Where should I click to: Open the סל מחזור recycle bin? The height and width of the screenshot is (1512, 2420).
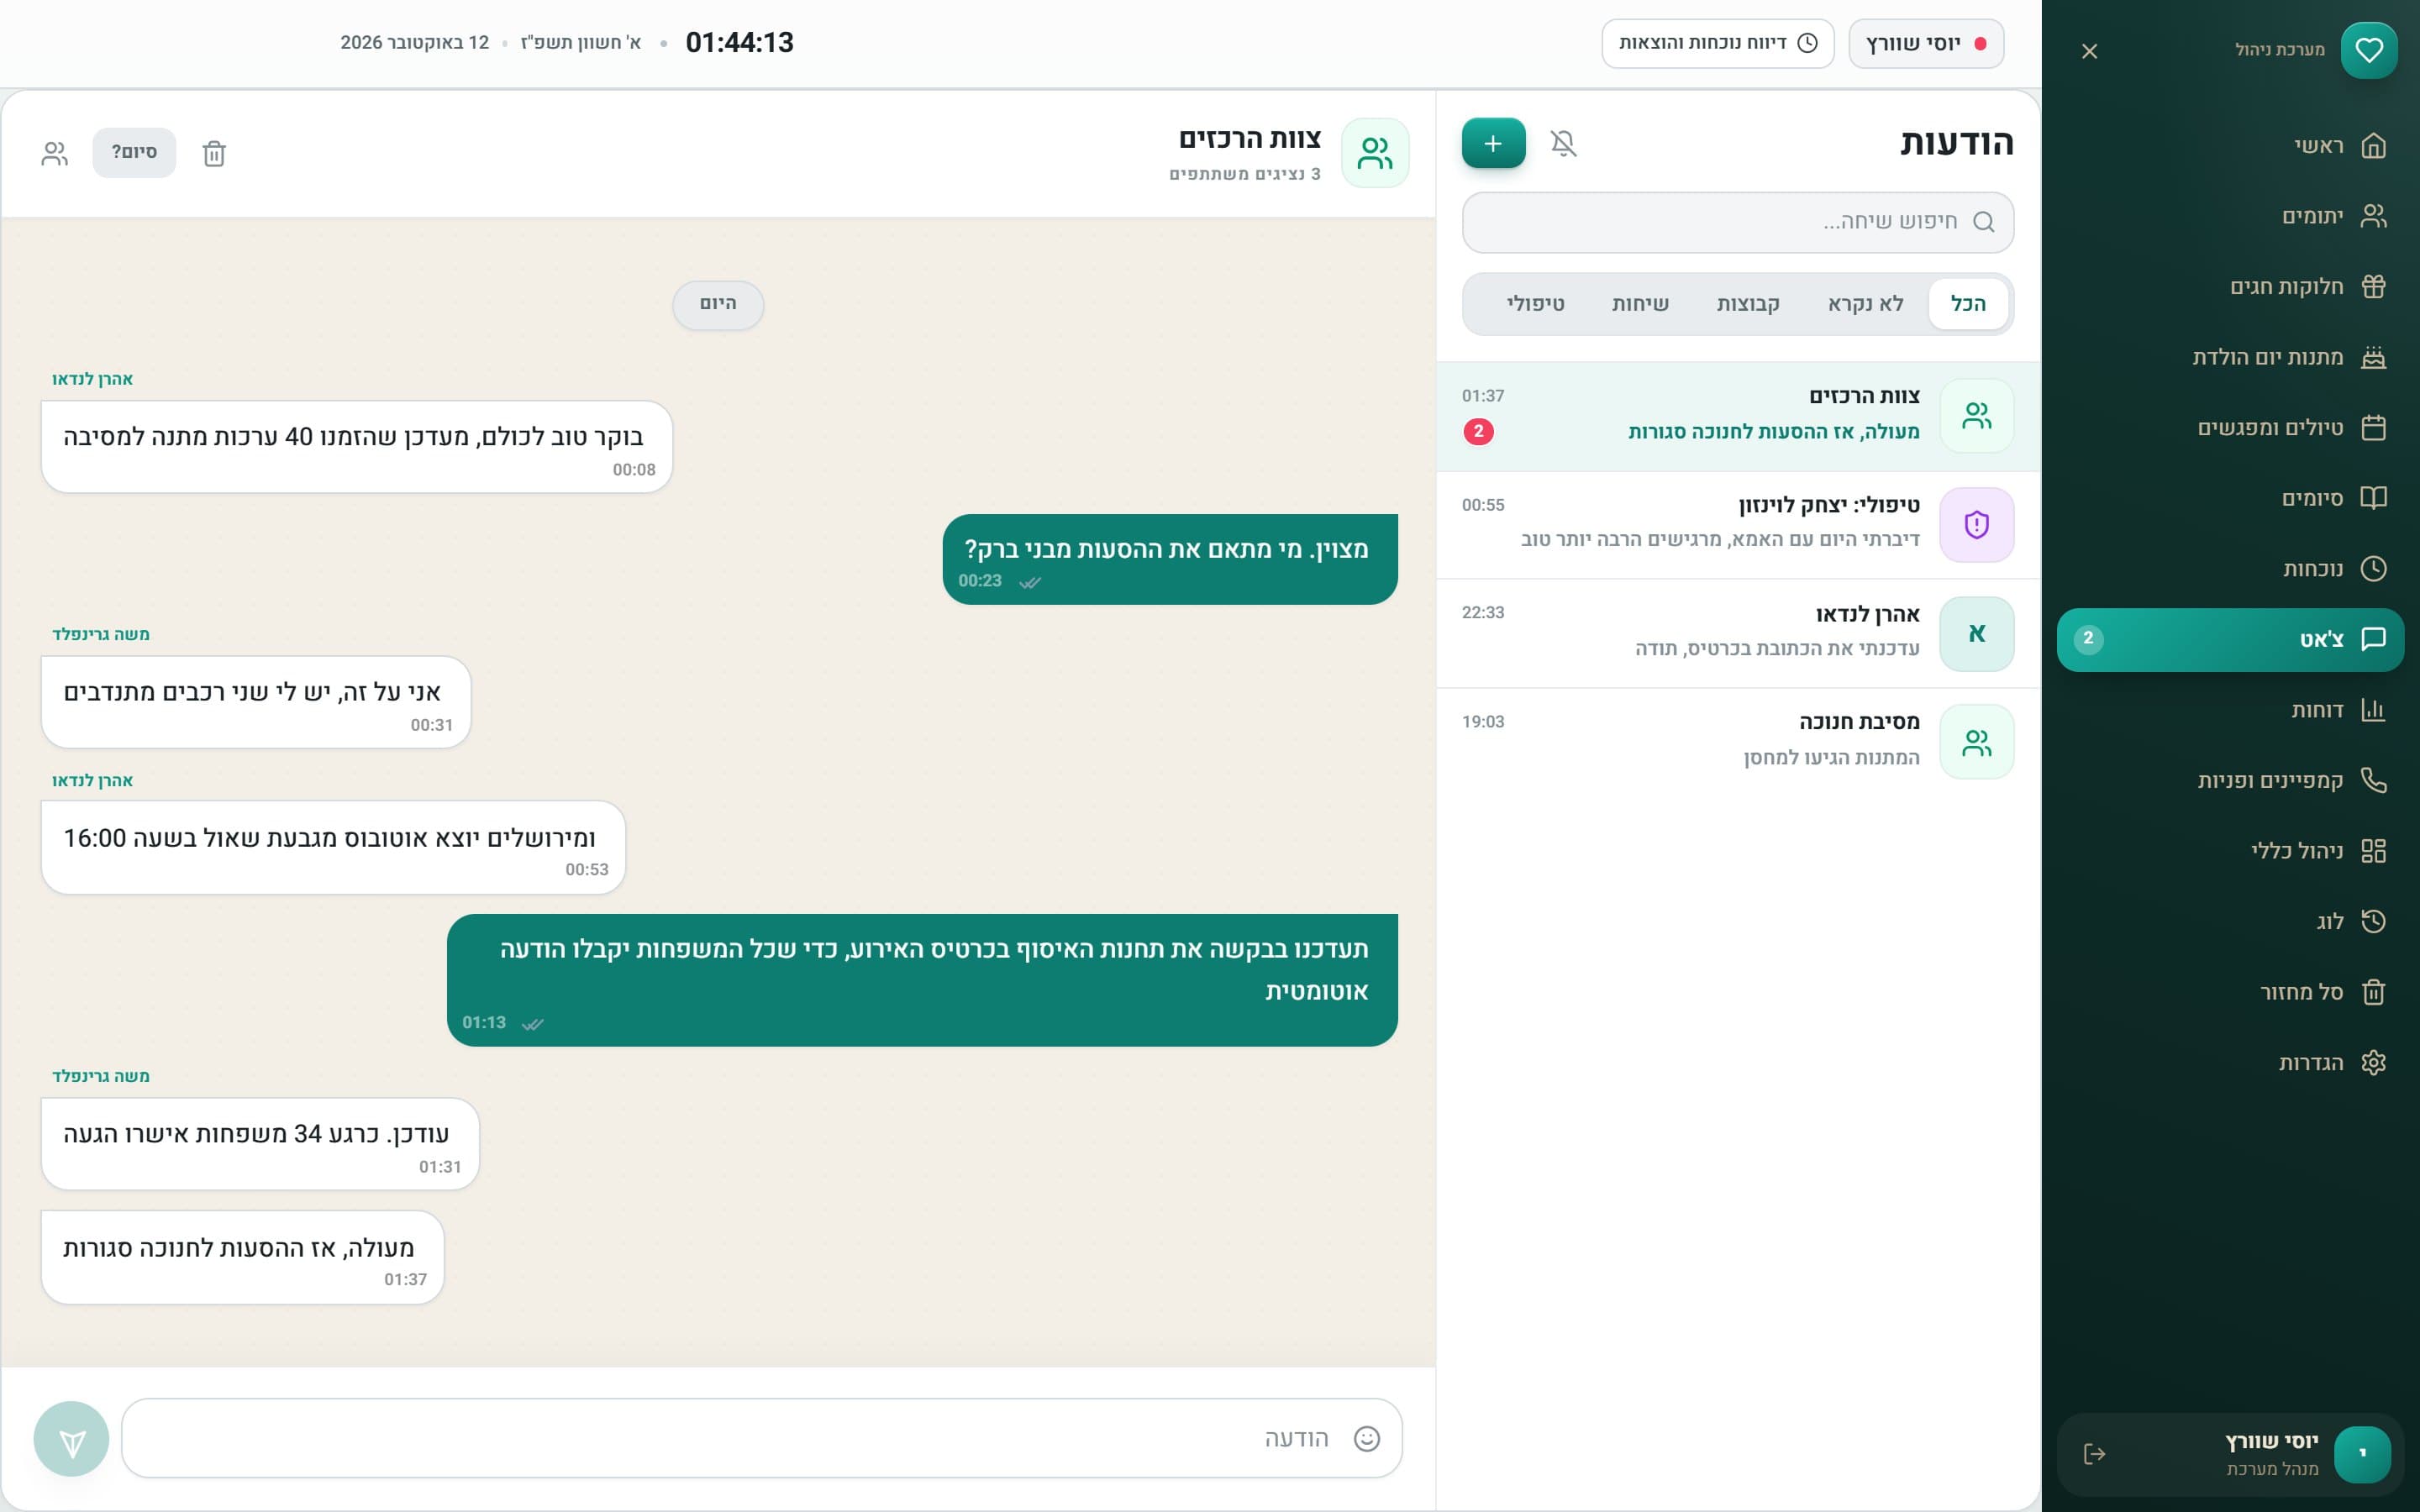click(2230, 992)
